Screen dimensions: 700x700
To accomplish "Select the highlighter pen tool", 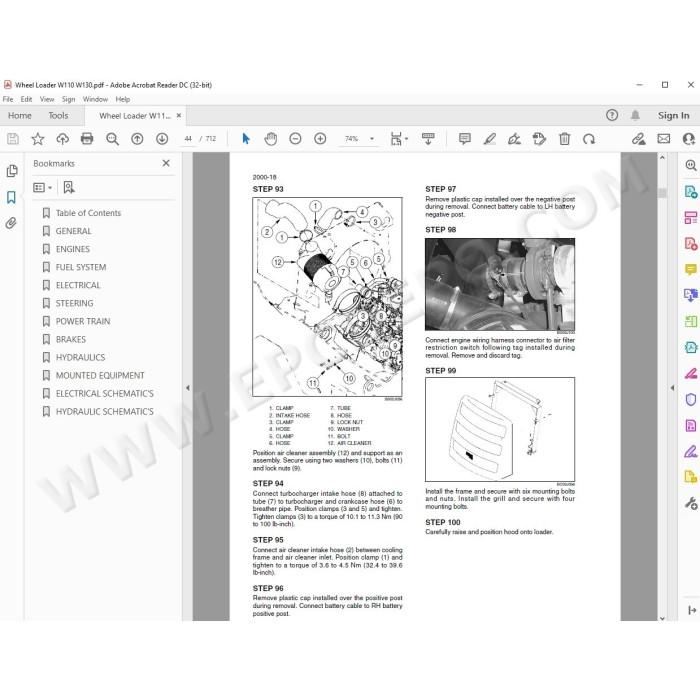I will click(x=490, y=139).
